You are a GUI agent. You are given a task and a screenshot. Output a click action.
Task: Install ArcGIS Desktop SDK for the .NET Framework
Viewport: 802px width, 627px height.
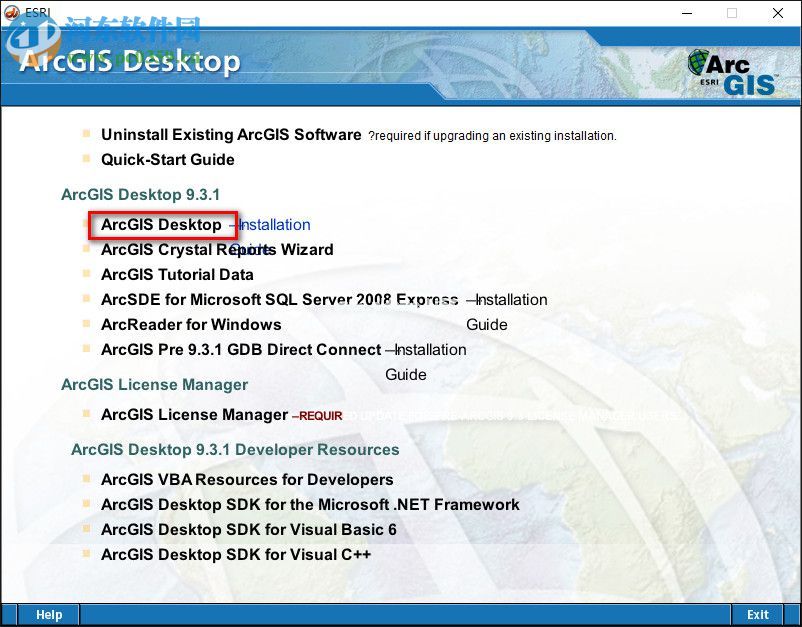coord(310,505)
